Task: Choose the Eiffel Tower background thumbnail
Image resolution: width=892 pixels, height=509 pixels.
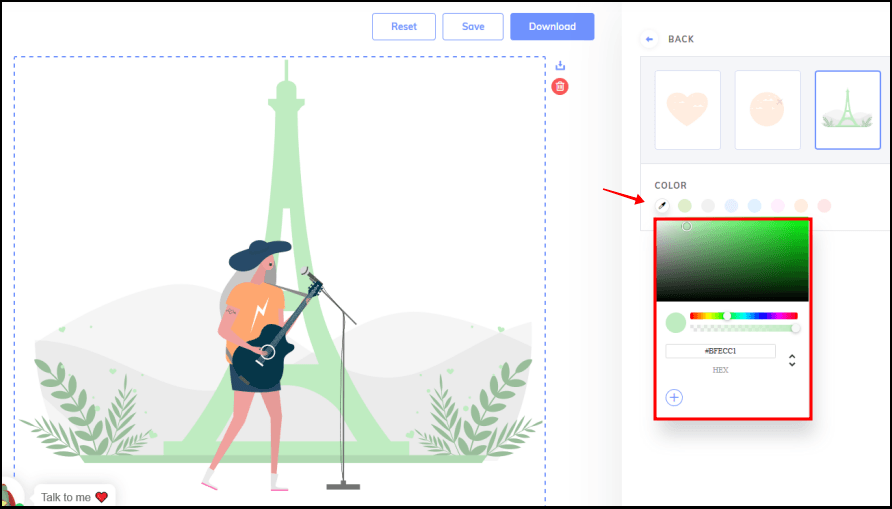Action: tap(848, 110)
